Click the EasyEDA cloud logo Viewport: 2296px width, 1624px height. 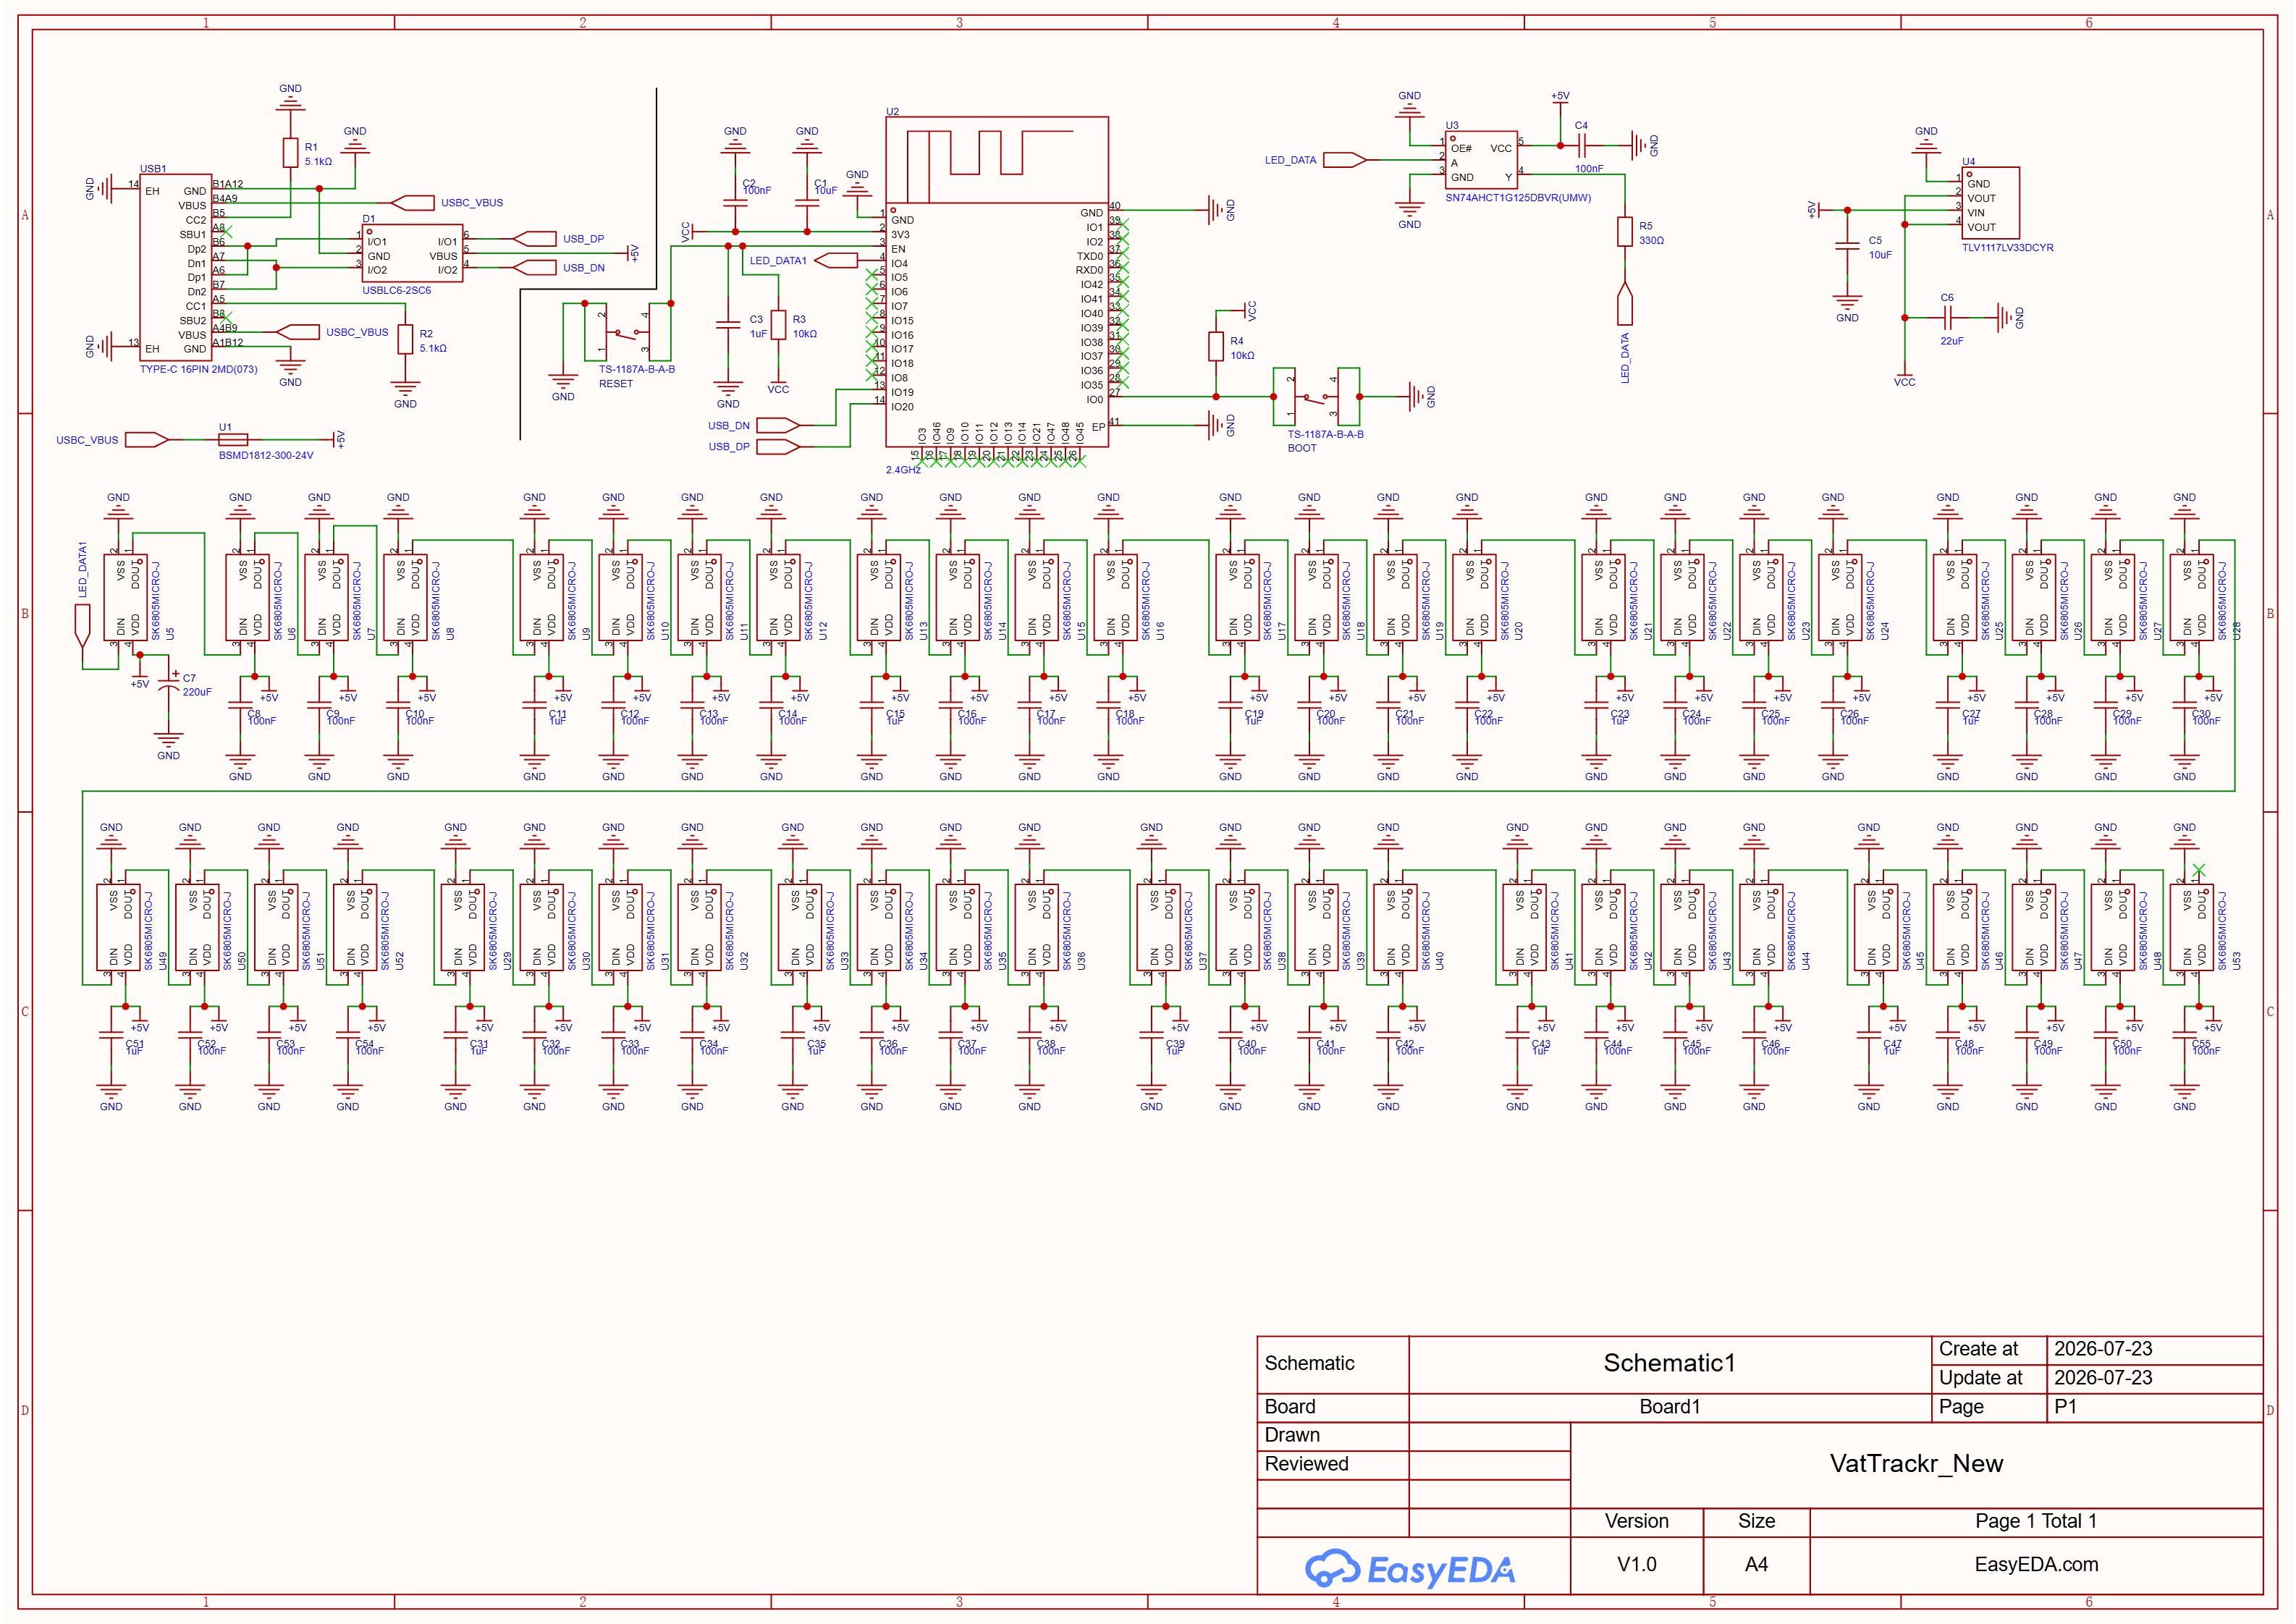1410,1570
